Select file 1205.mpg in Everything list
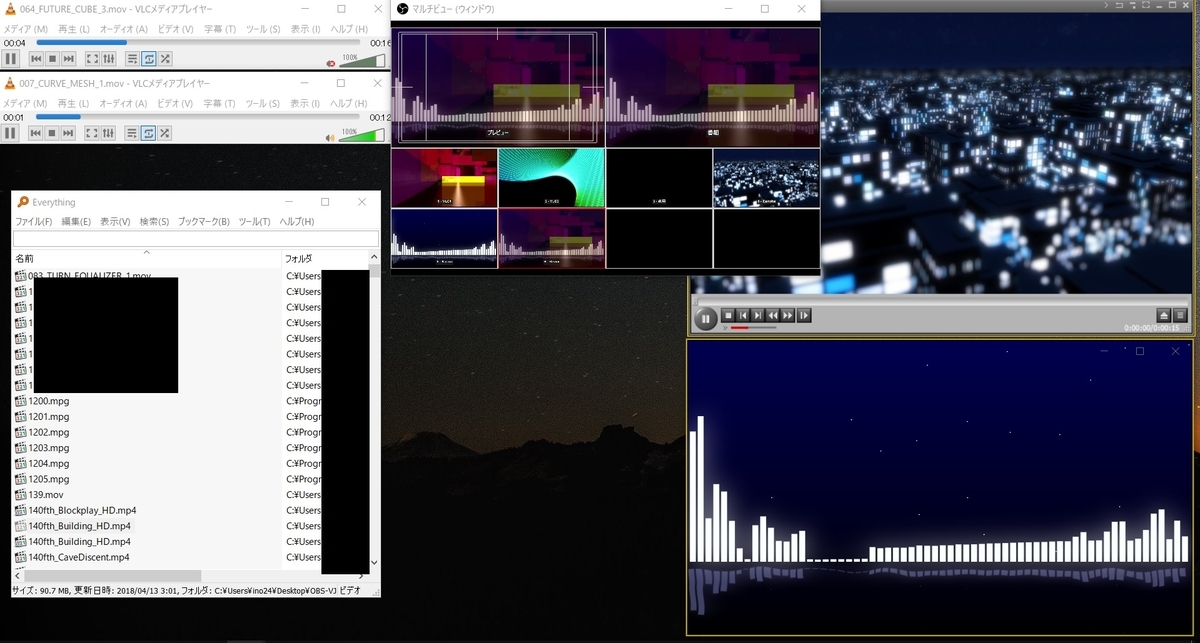This screenshot has width=1200, height=643. 49,479
